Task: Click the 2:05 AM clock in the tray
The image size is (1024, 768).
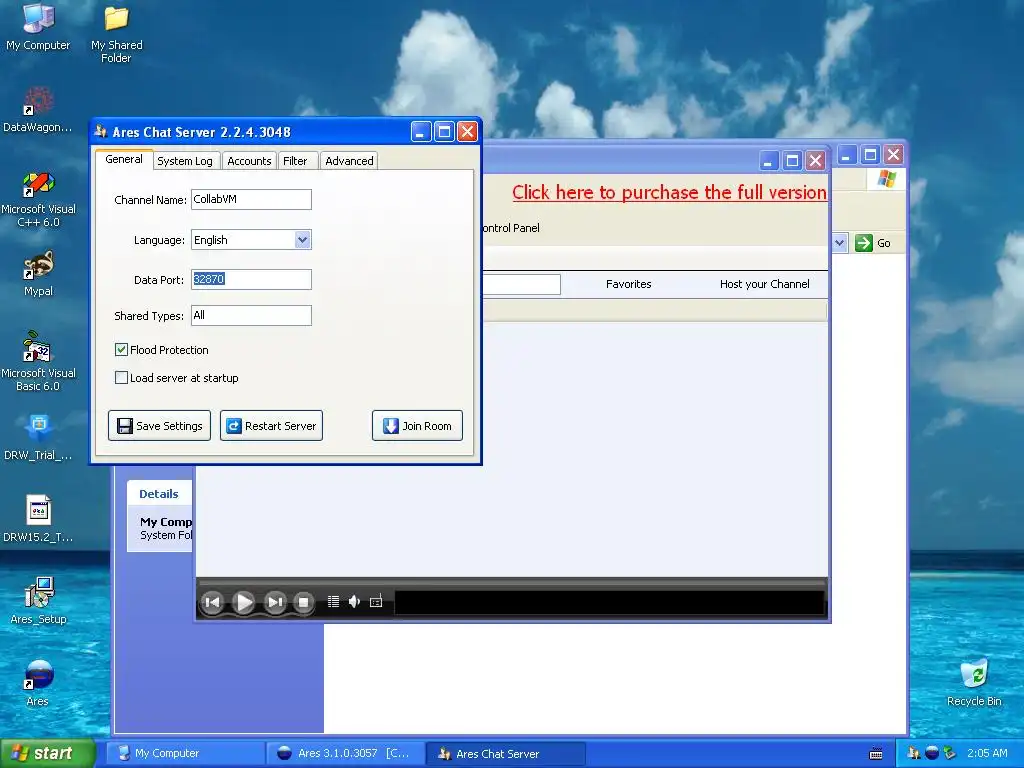Action: tap(987, 753)
